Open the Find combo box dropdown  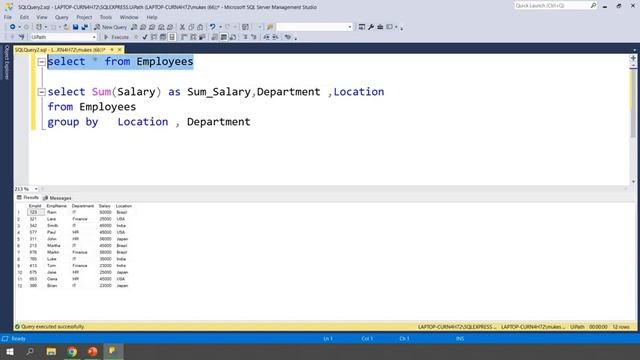click(x=350, y=27)
